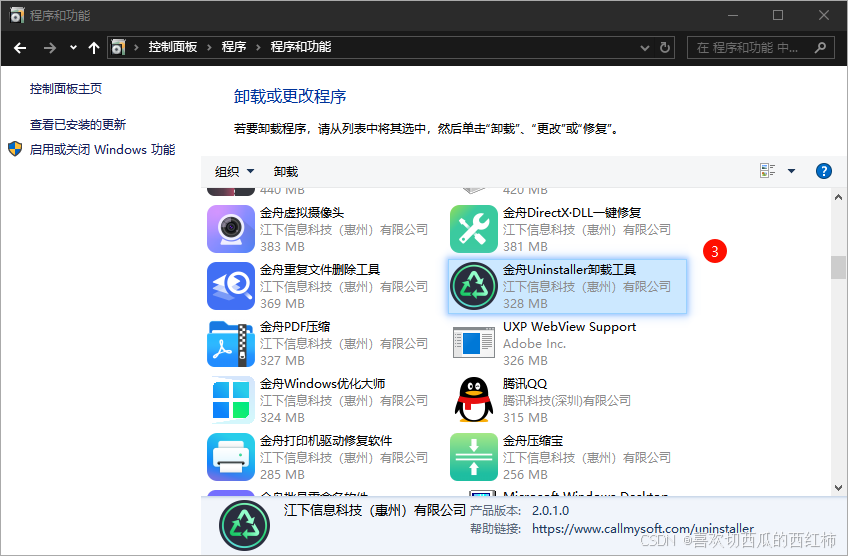Click the scrollbar down arrow

tap(838, 488)
